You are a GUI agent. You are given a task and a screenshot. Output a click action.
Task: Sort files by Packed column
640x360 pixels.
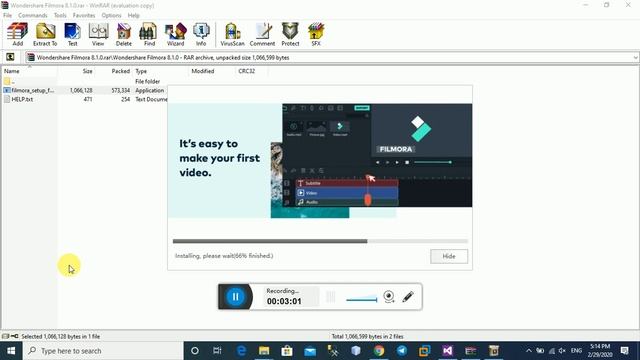(113, 71)
